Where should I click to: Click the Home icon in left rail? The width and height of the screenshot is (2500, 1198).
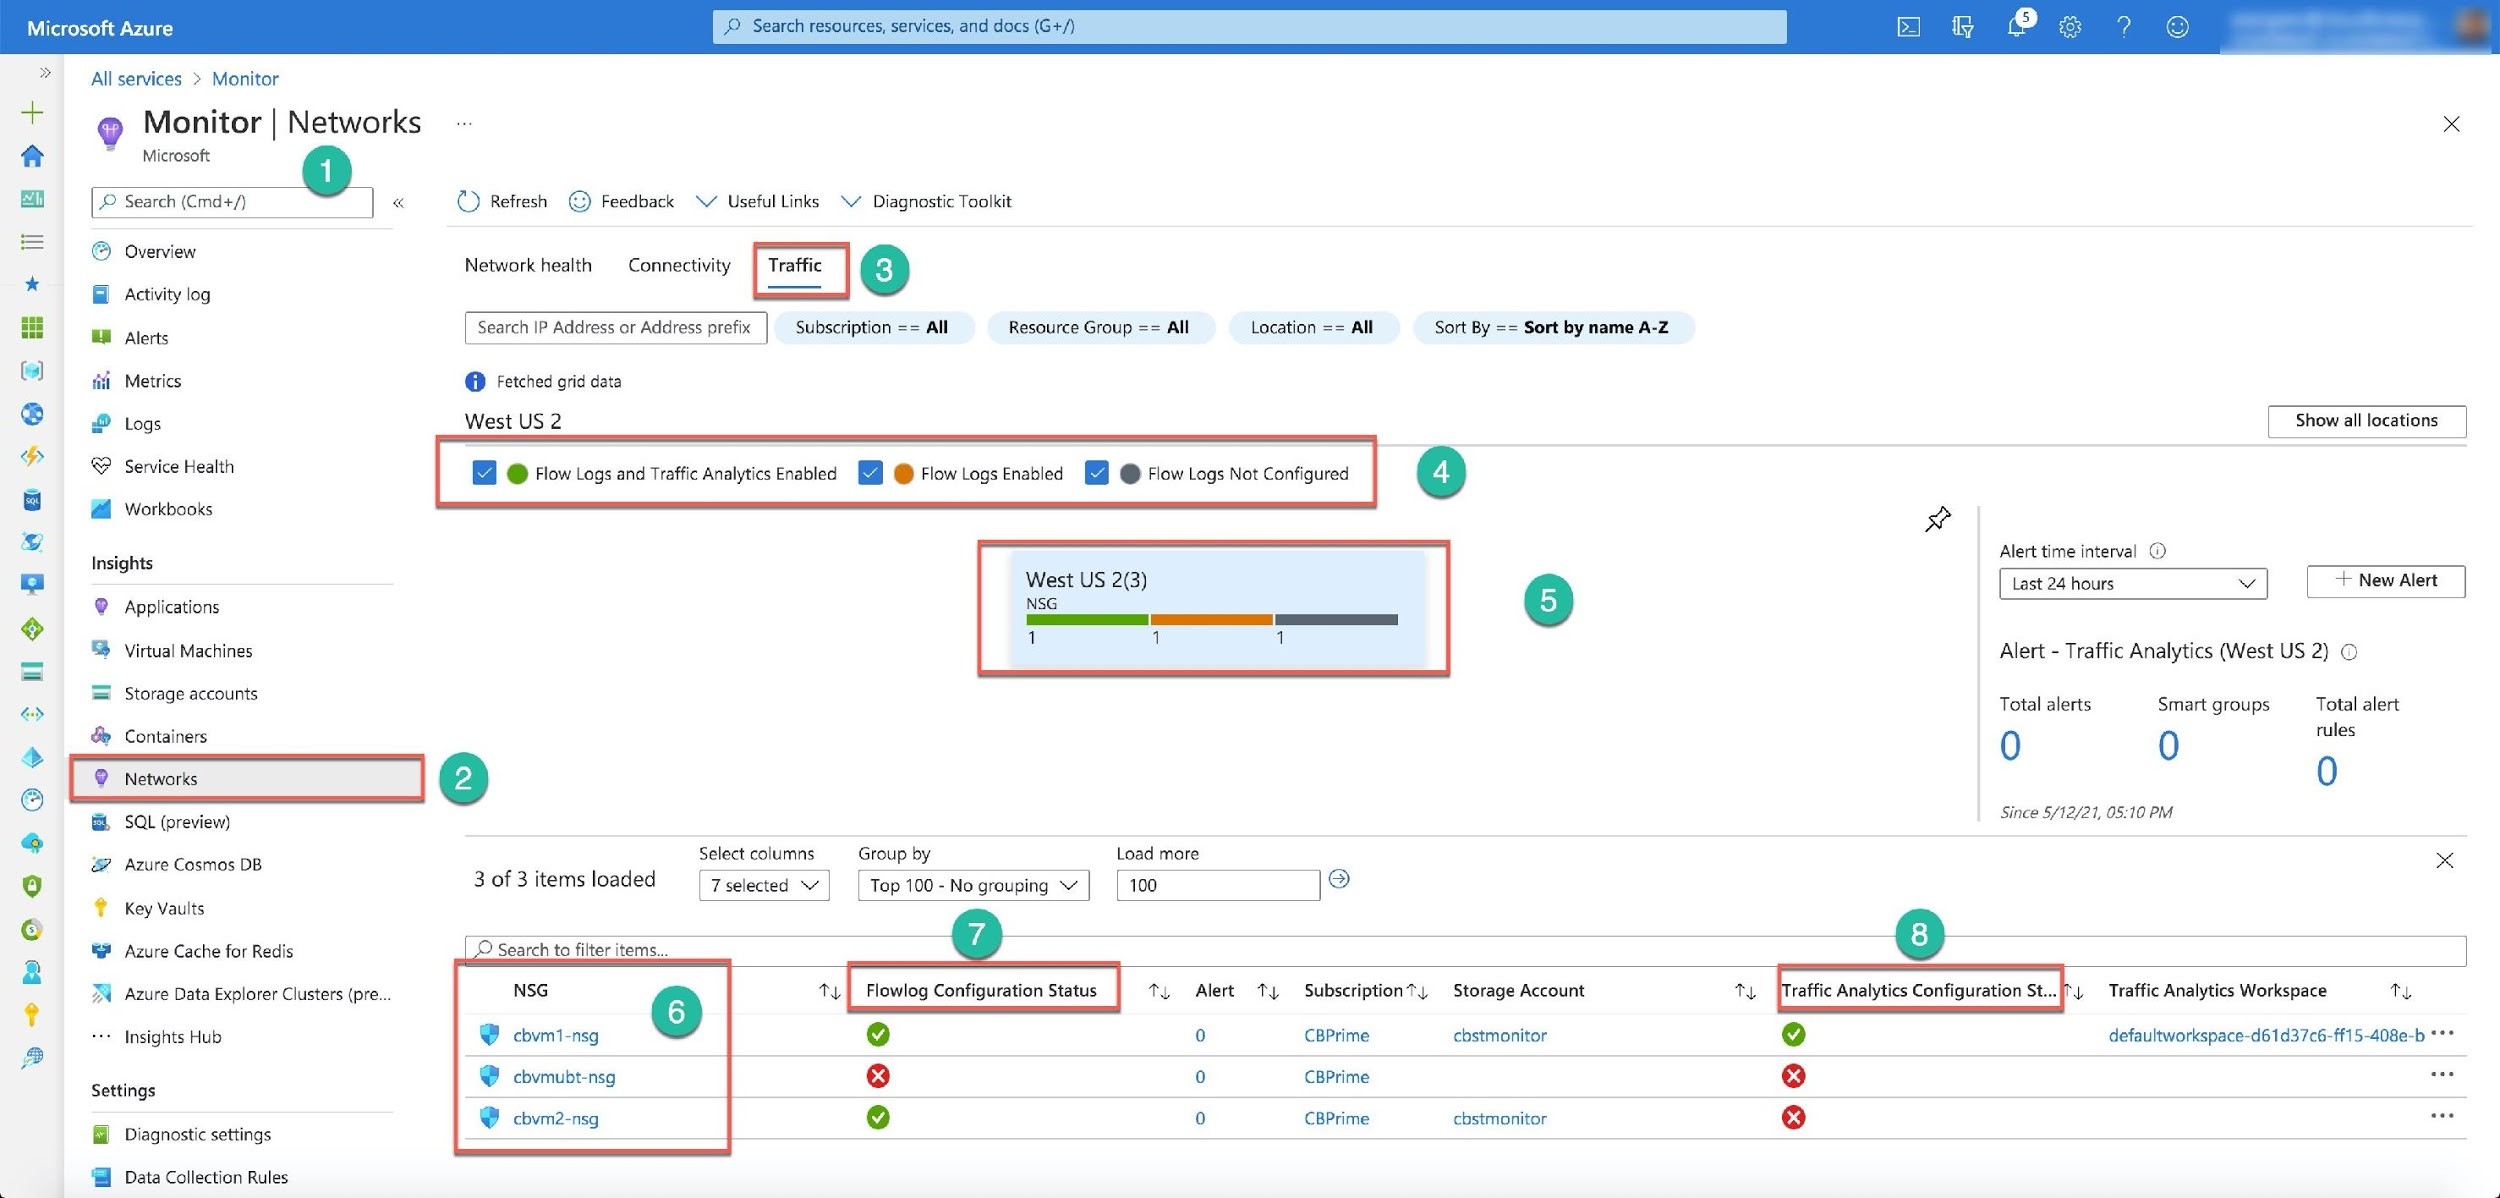click(32, 156)
